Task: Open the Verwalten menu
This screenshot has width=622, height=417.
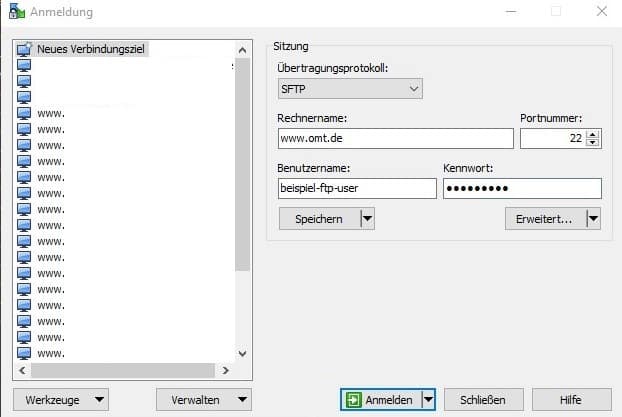Action: point(203,400)
